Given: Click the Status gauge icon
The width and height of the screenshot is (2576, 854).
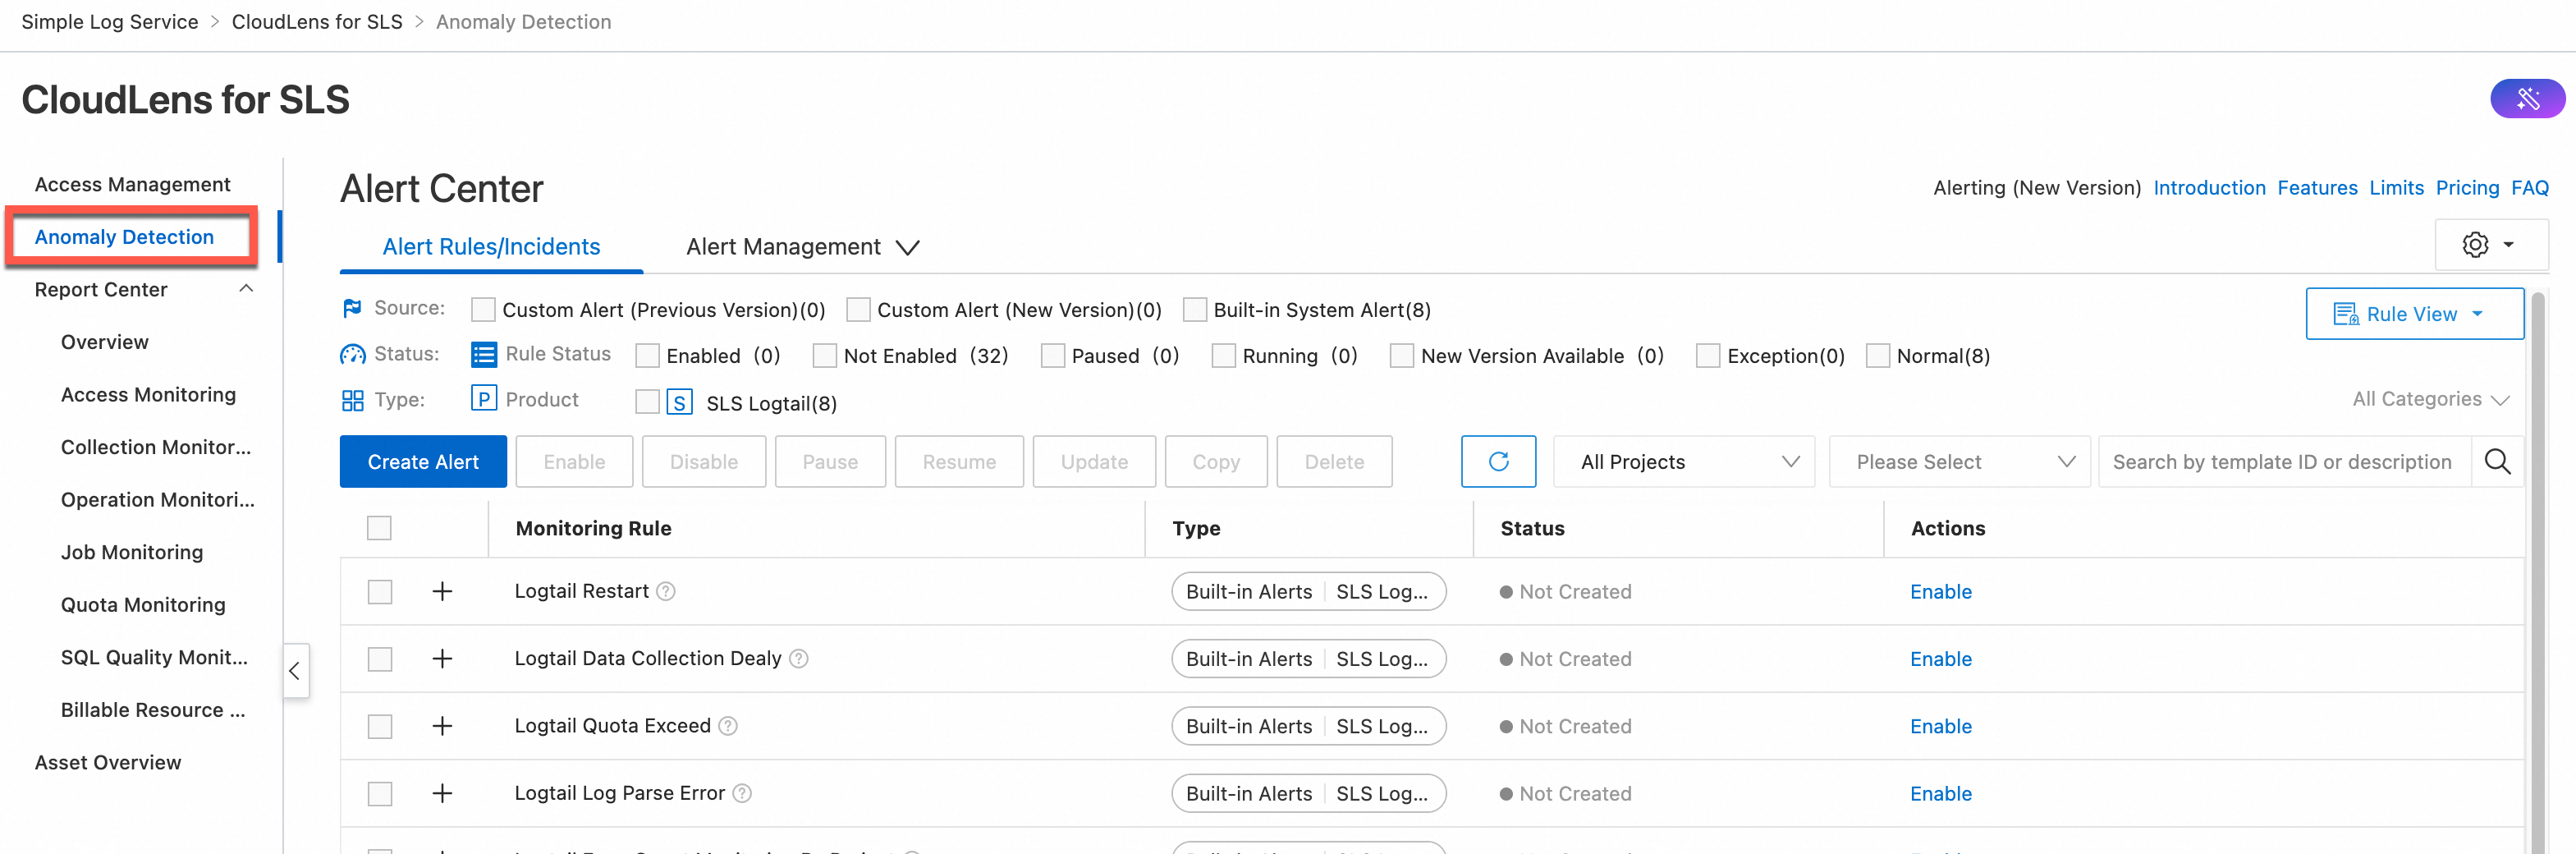Looking at the screenshot, I should click(x=352, y=355).
